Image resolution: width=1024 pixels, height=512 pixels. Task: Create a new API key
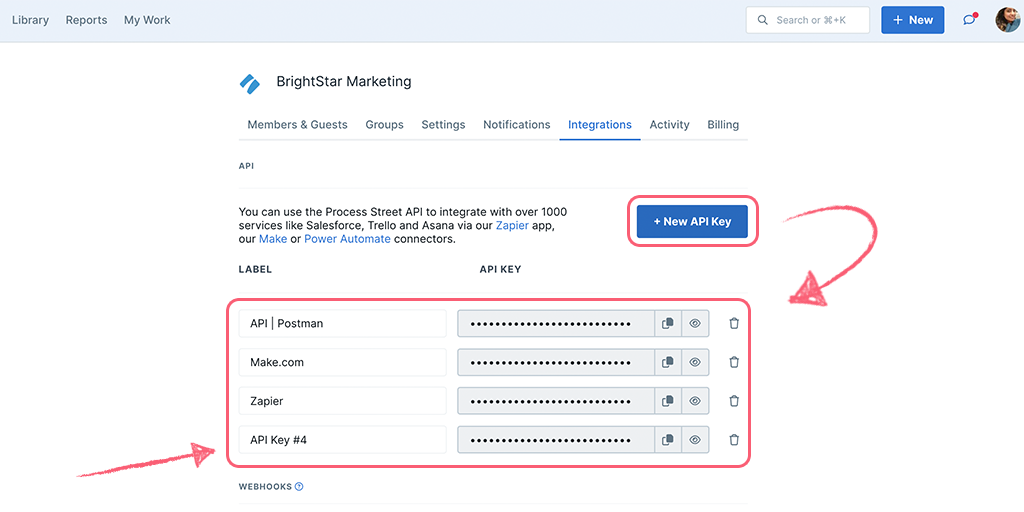(692, 221)
